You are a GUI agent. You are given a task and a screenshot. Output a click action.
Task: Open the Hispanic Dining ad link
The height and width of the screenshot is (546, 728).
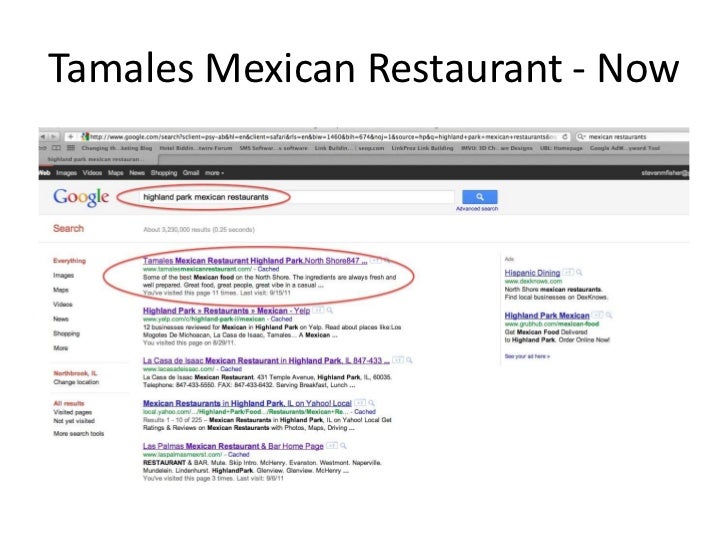pyautogui.click(x=532, y=273)
